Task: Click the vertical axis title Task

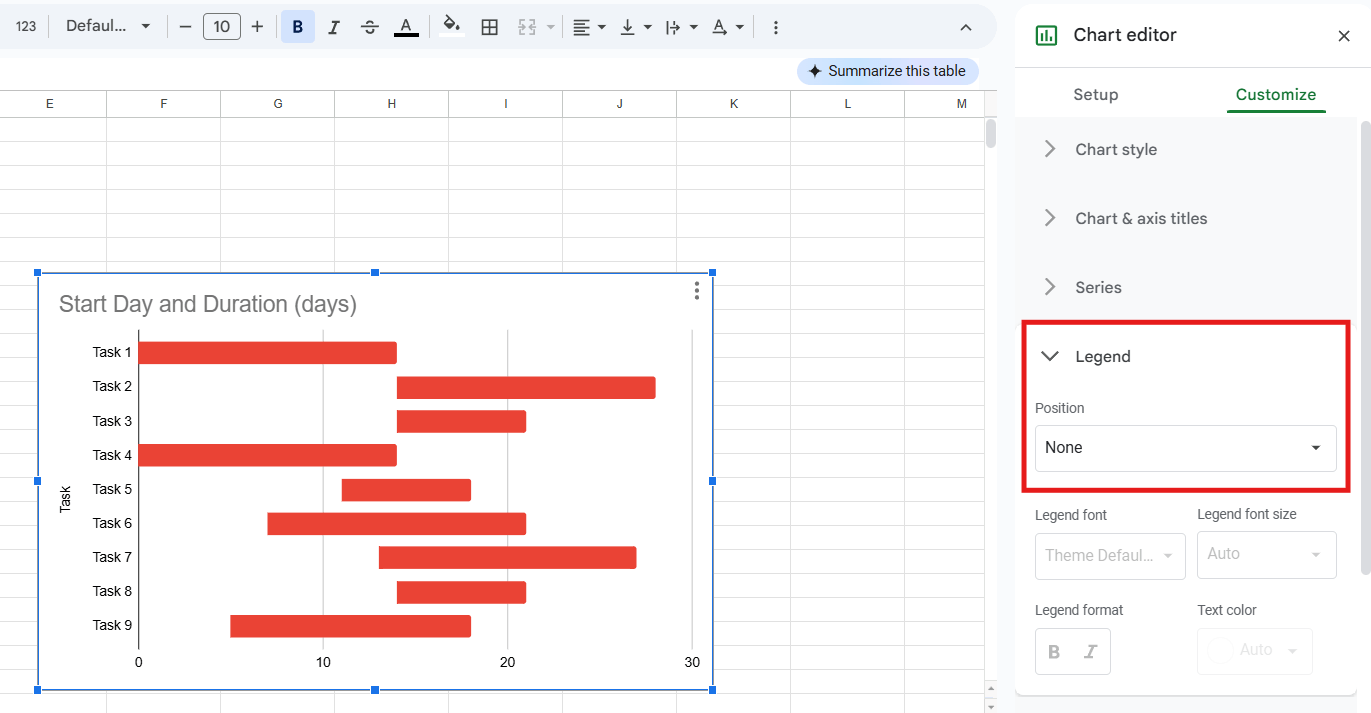Action: (x=66, y=499)
